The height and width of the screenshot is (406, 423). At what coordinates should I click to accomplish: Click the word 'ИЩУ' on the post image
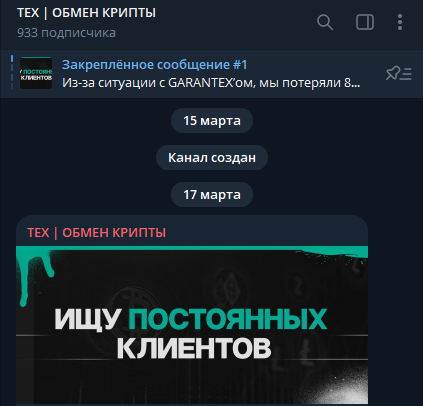tap(87, 319)
